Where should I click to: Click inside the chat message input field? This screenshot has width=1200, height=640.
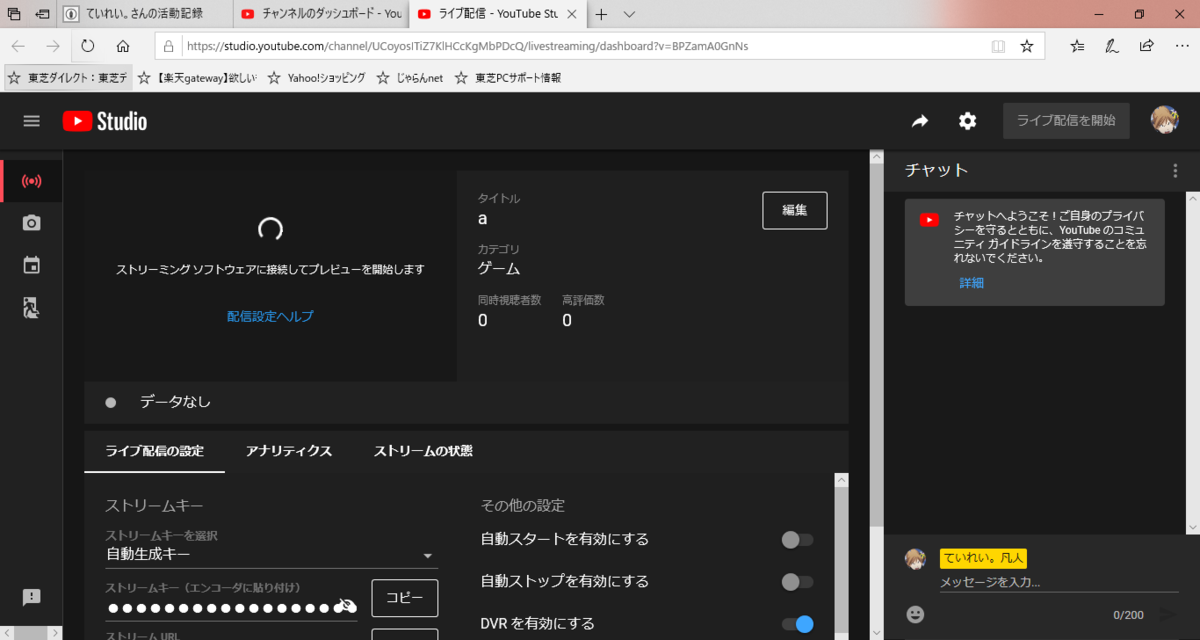tap(1030, 581)
